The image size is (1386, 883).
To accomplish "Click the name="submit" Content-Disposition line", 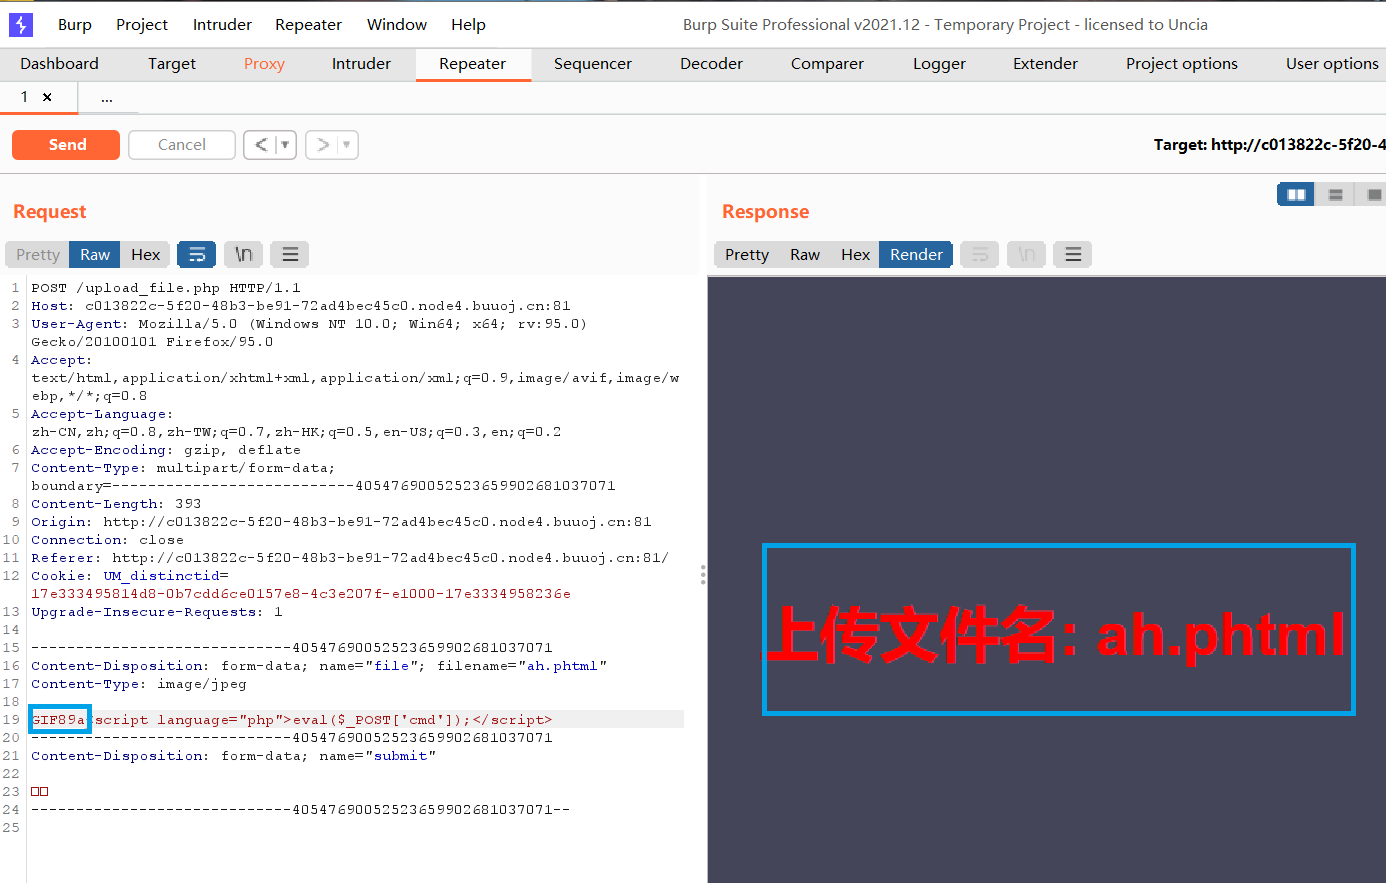I will pos(234,756).
